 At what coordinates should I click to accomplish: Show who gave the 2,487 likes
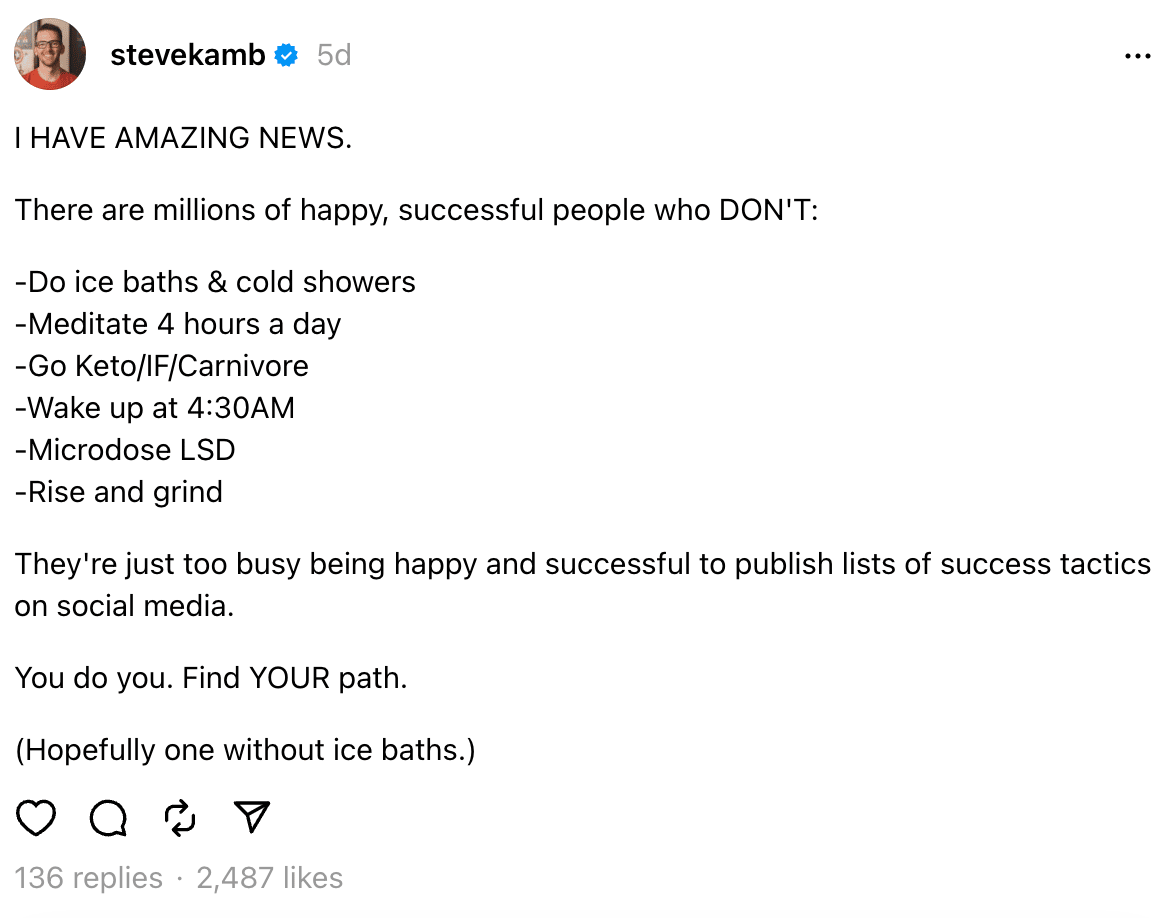click(x=269, y=878)
